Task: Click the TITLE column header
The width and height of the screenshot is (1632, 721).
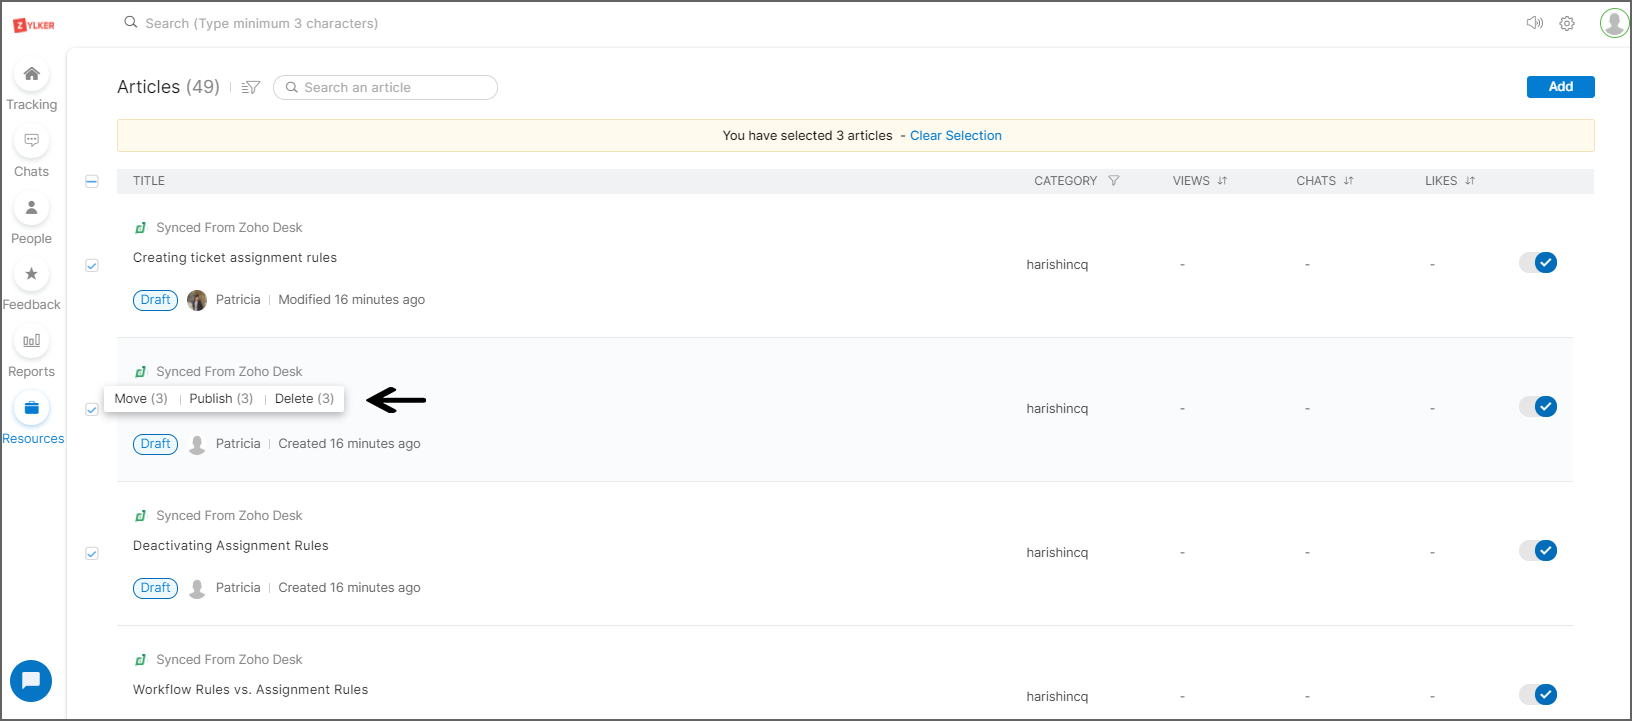Action: pyautogui.click(x=149, y=181)
